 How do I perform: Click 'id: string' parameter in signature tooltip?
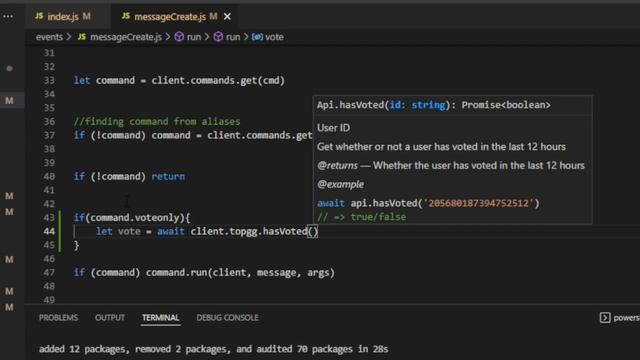[x=417, y=105]
